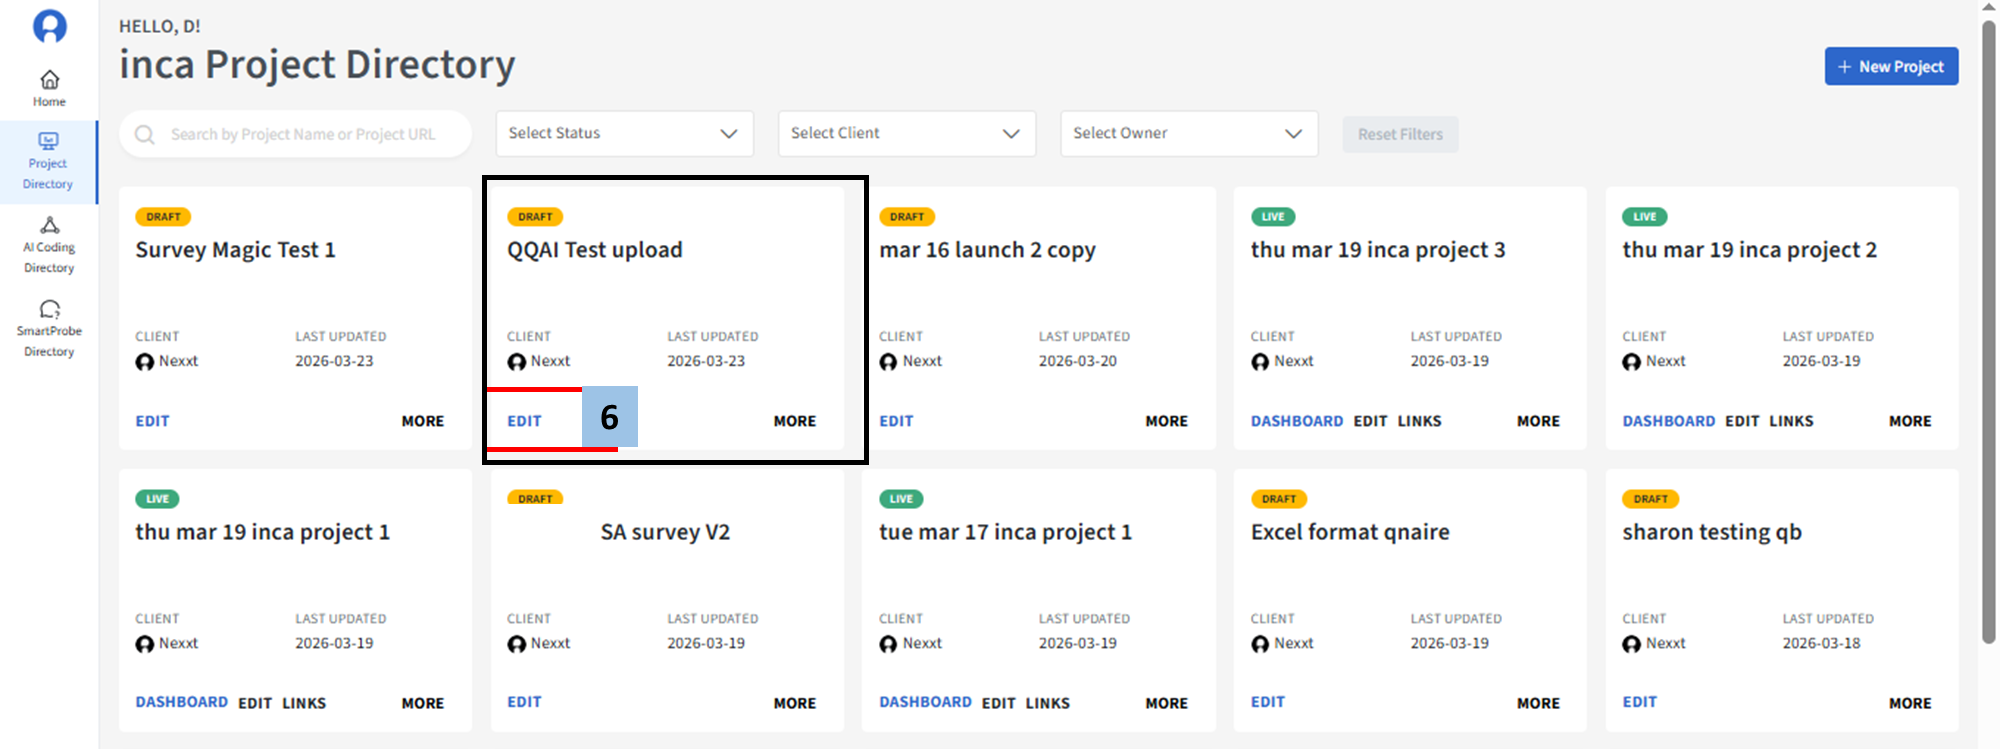2000x749 pixels.
Task: Expand the Select Status dropdown
Action: (624, 134)
